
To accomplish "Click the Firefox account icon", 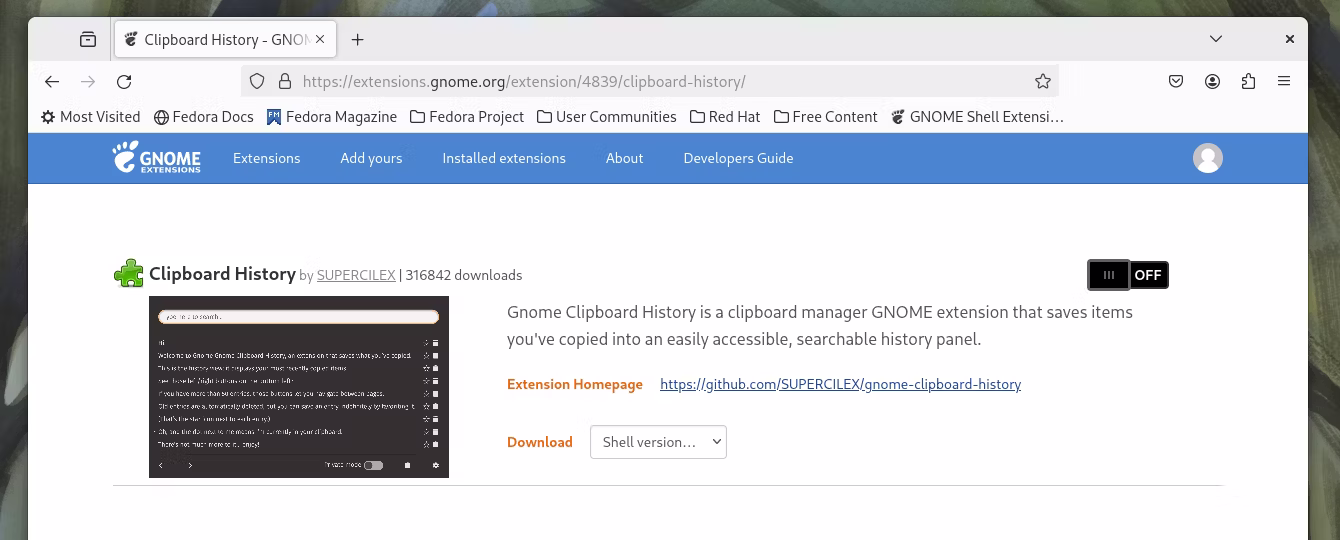I will coord(1212,82).
